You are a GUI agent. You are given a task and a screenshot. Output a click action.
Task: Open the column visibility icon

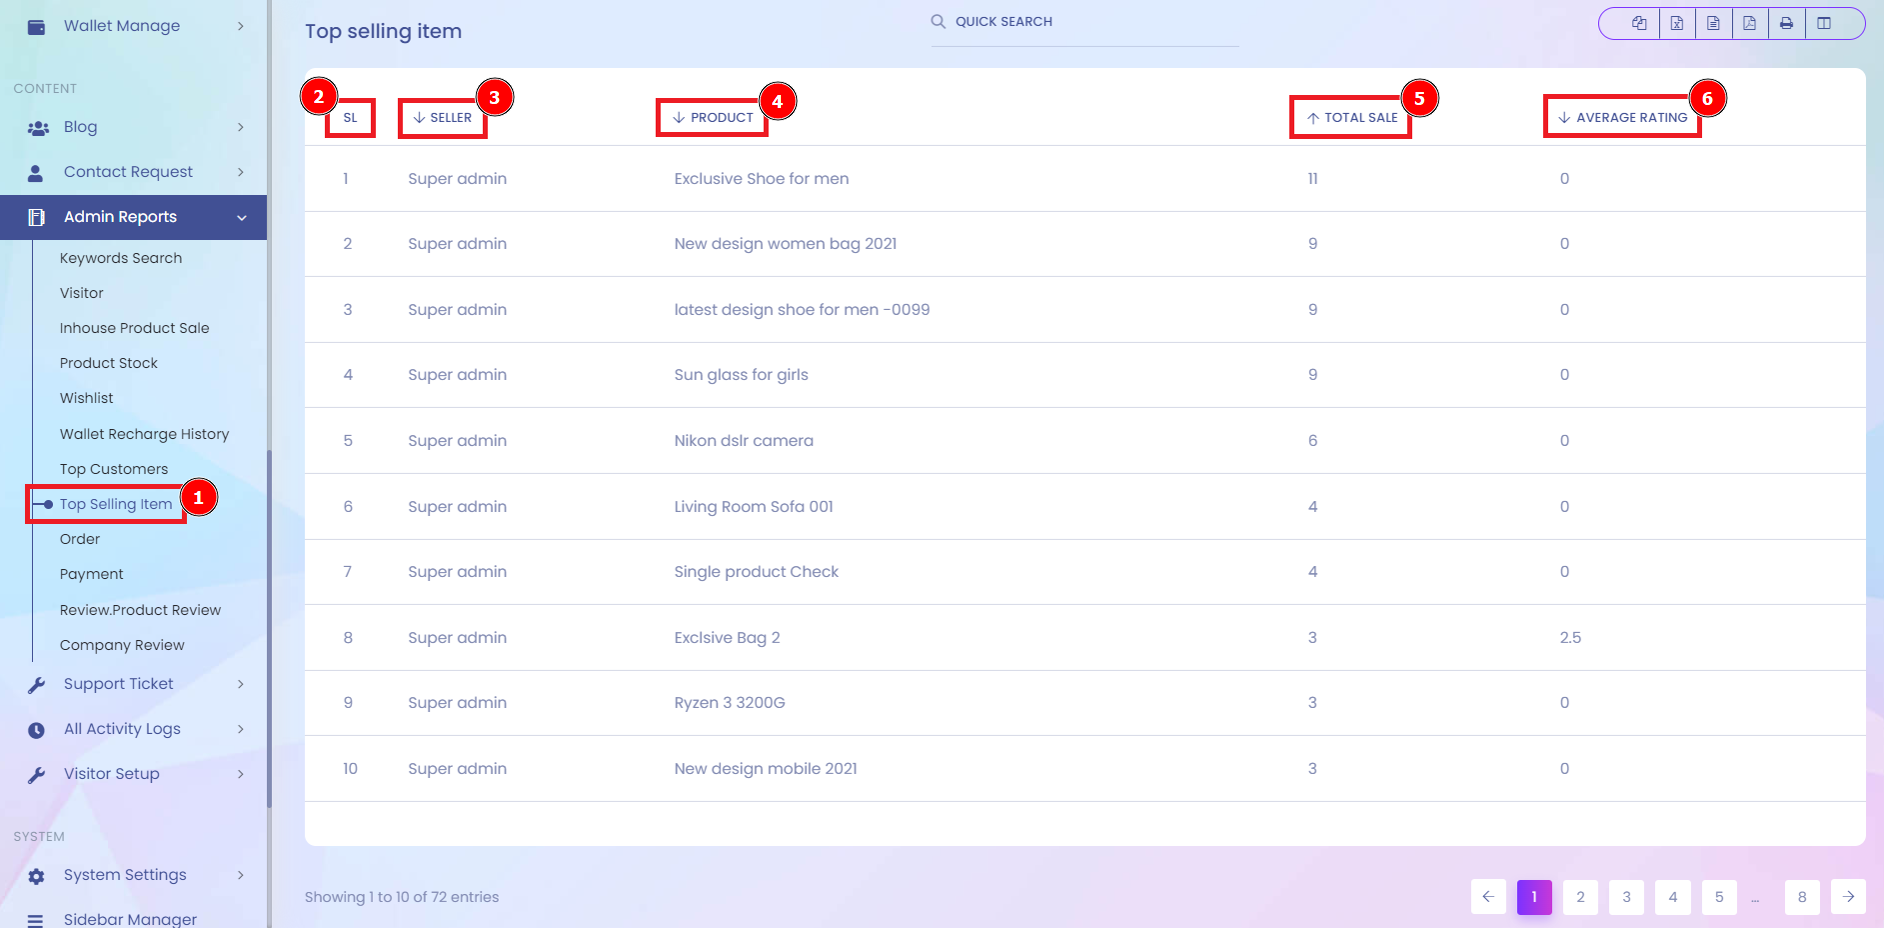(1824, 23)
